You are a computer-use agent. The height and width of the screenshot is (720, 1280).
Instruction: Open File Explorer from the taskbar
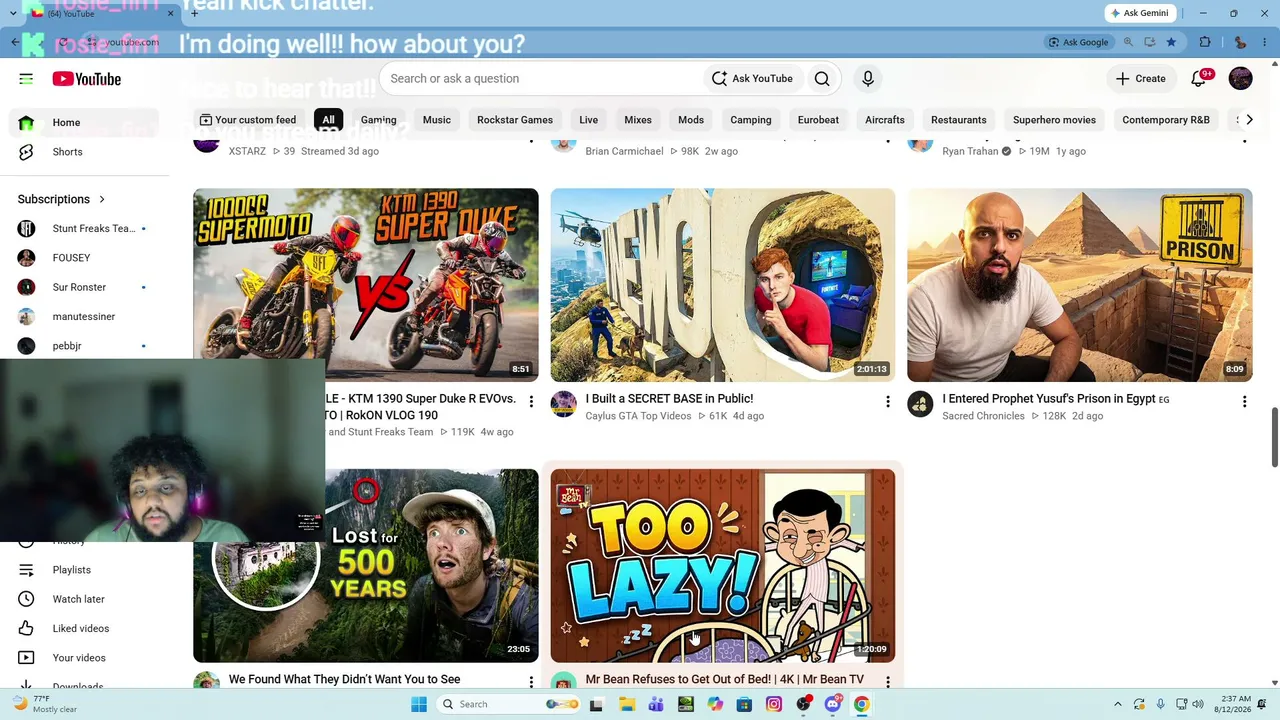pos(627,704)
